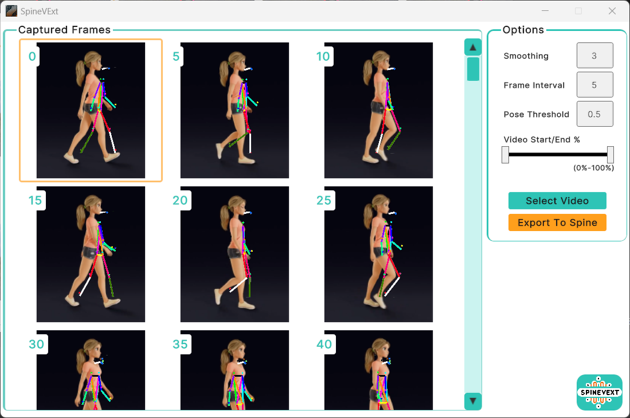
Task: Select captured frame 25 thumbnail
Action: click(x=378, y=254)
